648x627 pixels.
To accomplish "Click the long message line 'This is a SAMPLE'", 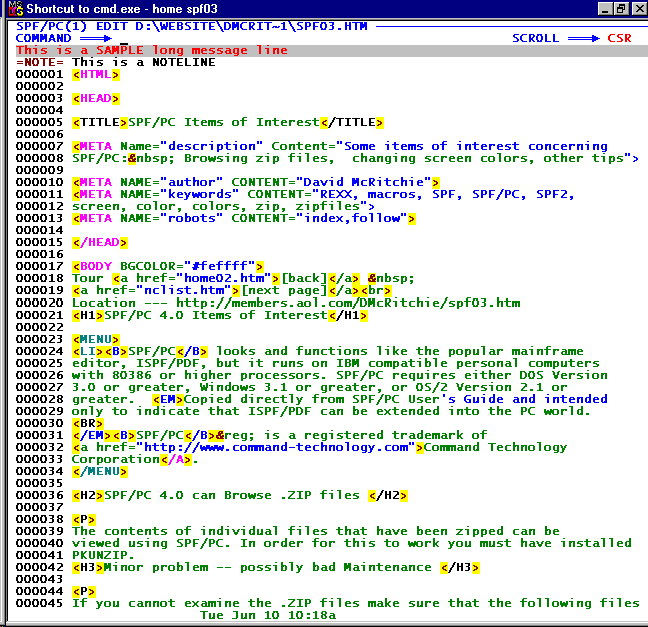I will click(152, 50).
